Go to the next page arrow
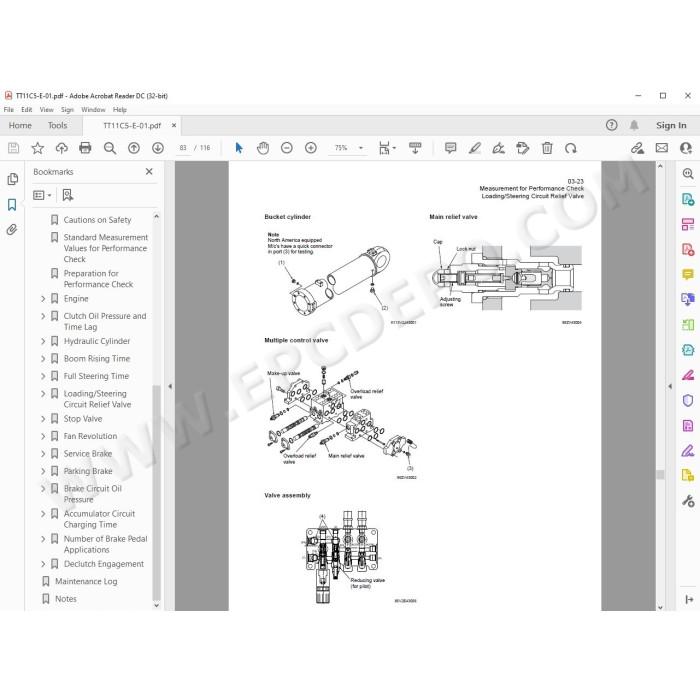The height and width of the screenshot is (700, 700). pyautogui.click(x=158, y=148)
